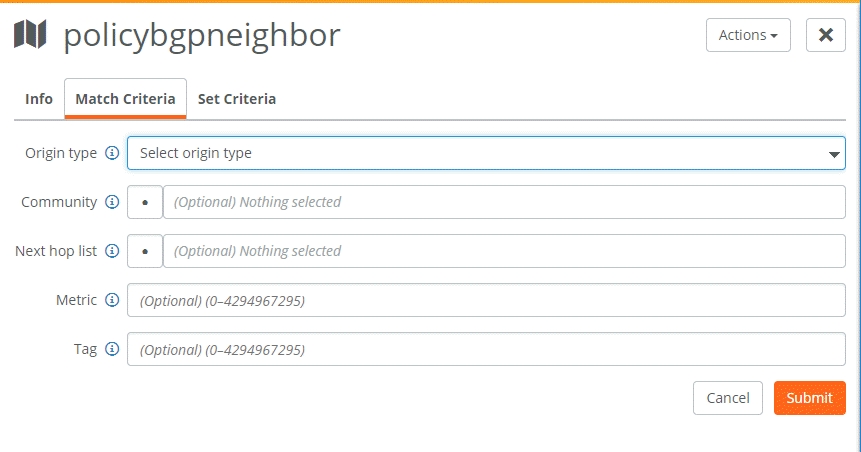Submit the policy form
Image resolution: width=861 pixels, height=452 pixels.
point(809,398)
